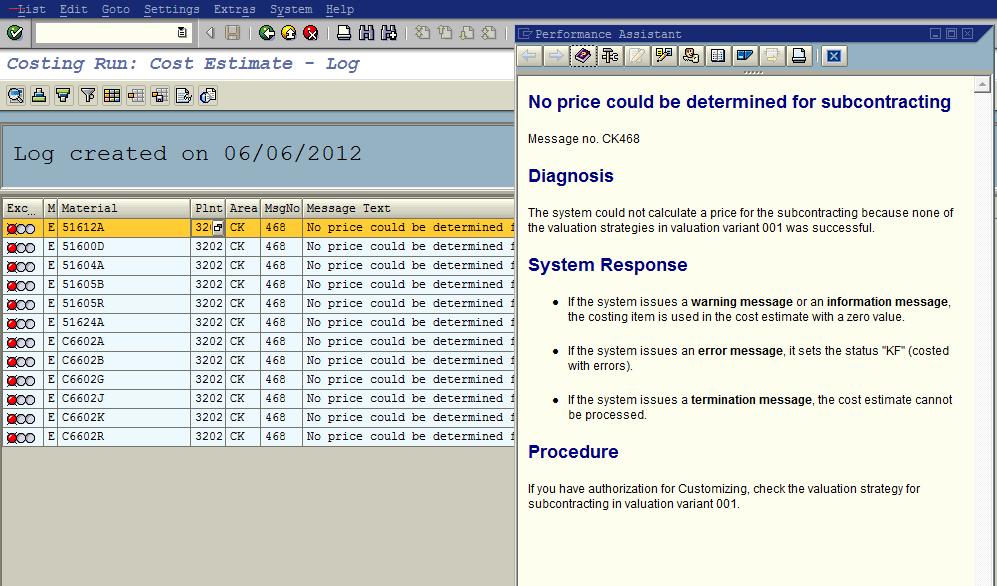Screen dimensions: 997x586
Task: Click the Set Filter funnel icon
Action: 88,95
